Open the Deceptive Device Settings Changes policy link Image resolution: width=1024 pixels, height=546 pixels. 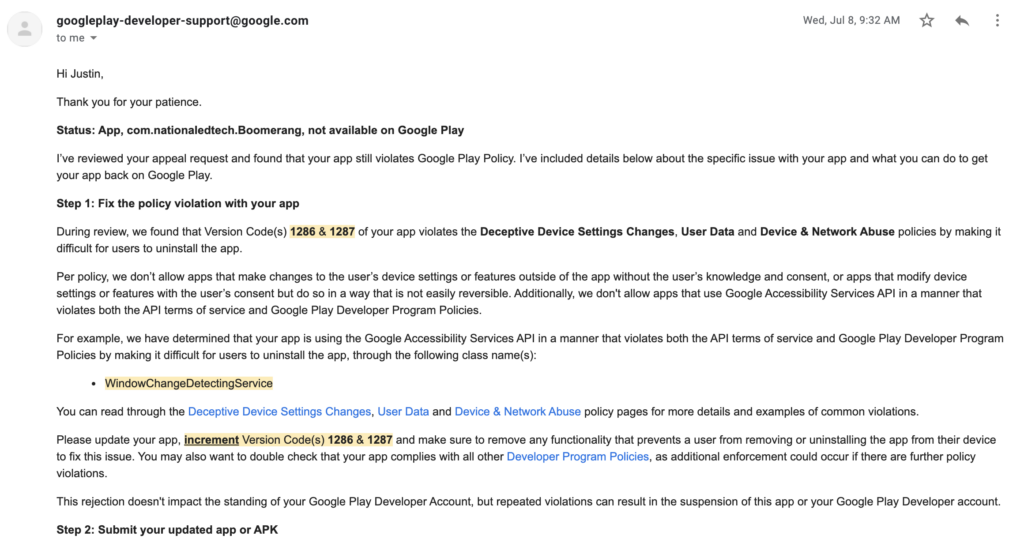pyautogui.click(x=279, y=411)
